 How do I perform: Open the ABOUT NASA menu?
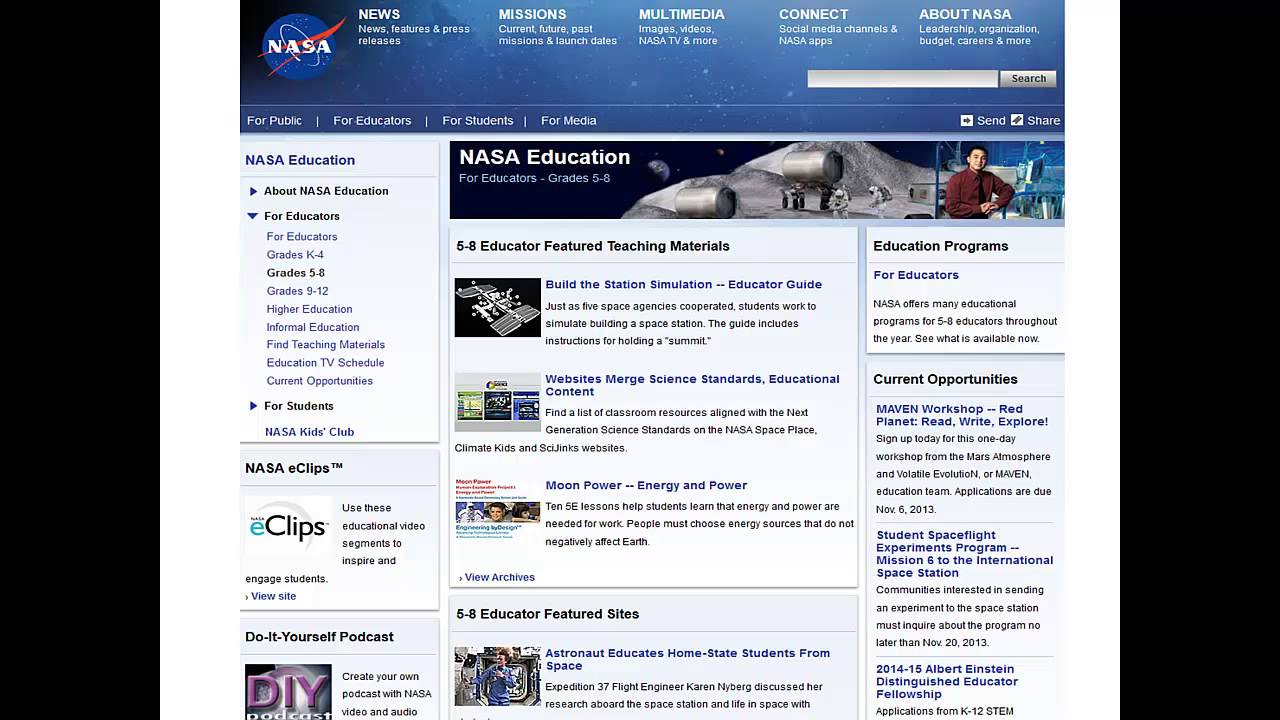(x=965, y=14)
